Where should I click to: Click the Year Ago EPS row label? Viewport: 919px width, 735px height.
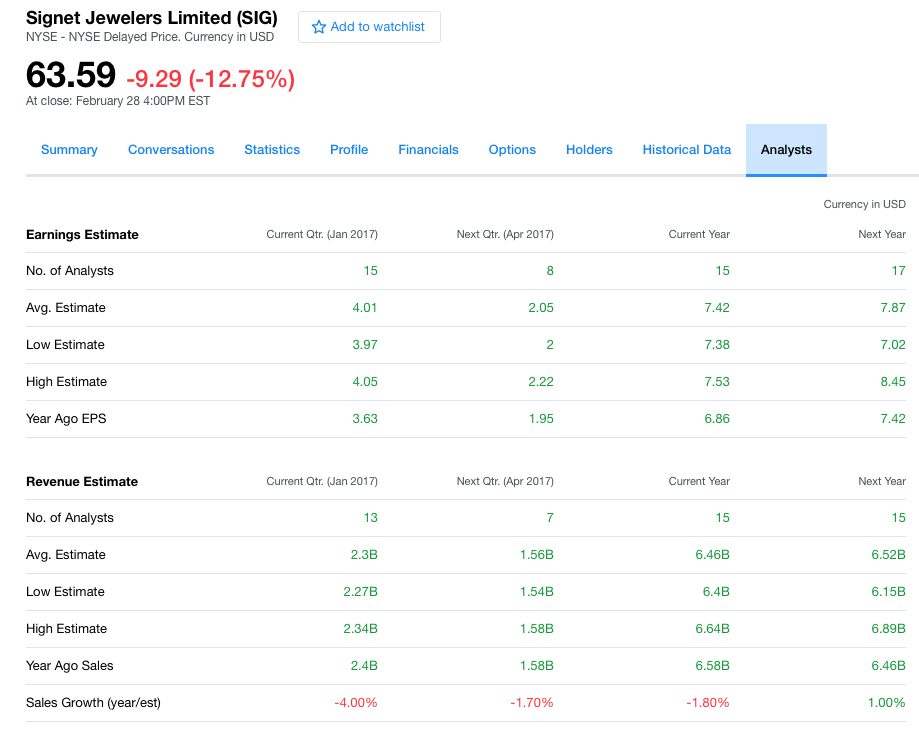point(66,418)
